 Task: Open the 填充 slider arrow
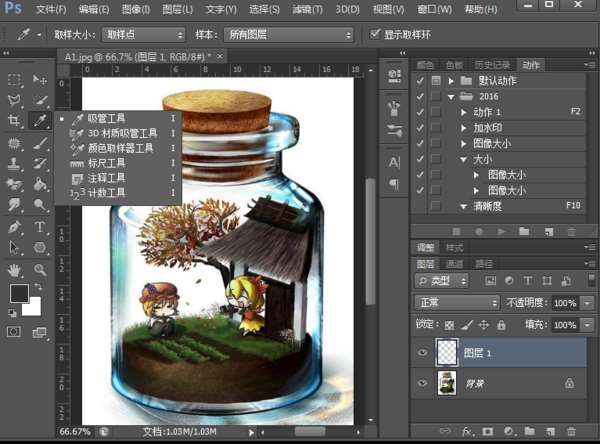tap(587, 325)
